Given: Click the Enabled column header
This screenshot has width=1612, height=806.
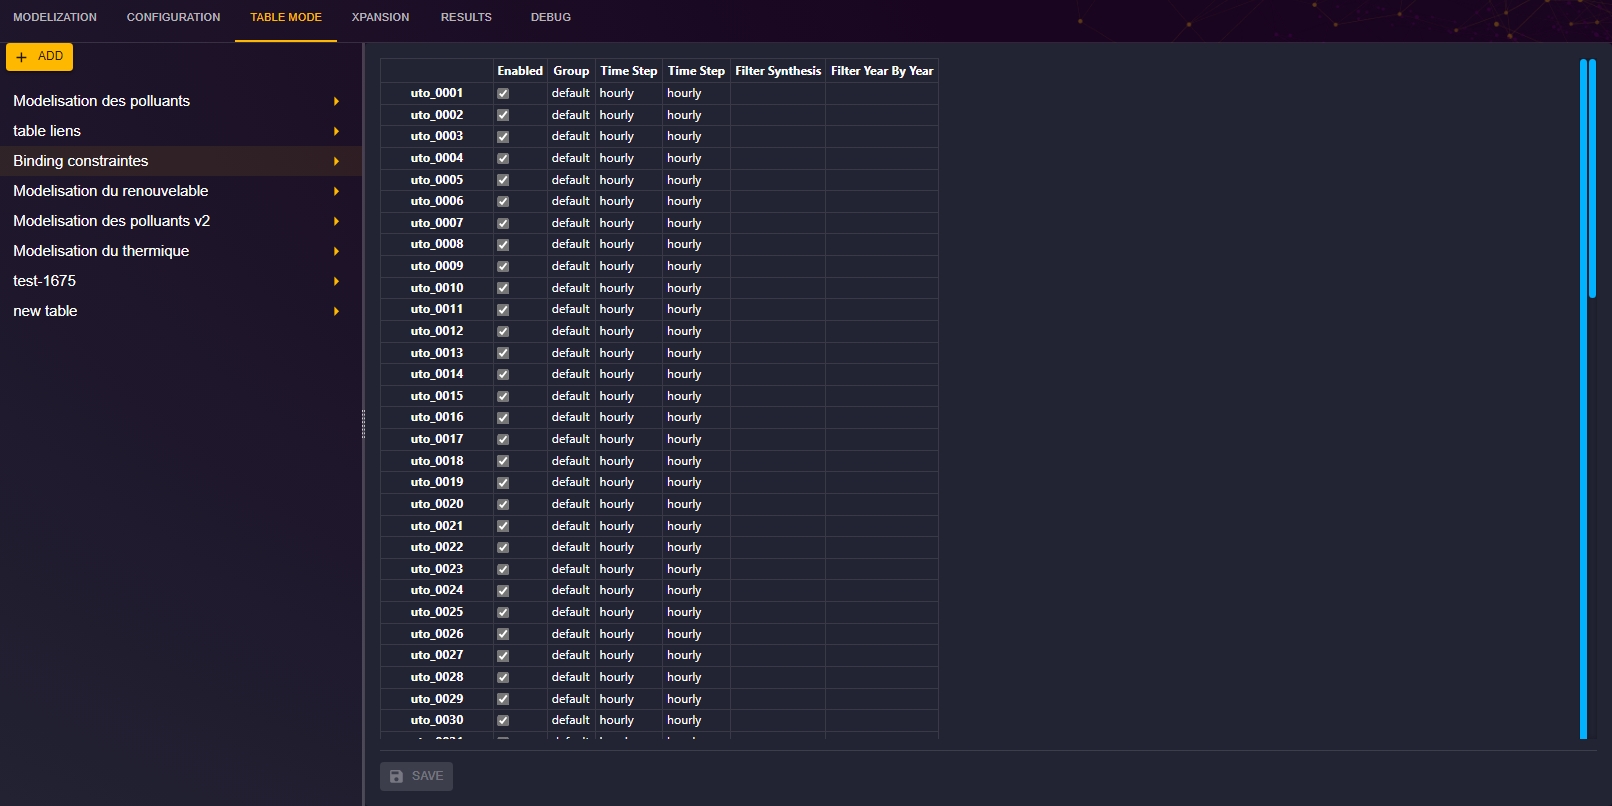Looking at the screenshot, I should (x=520, y=71).
